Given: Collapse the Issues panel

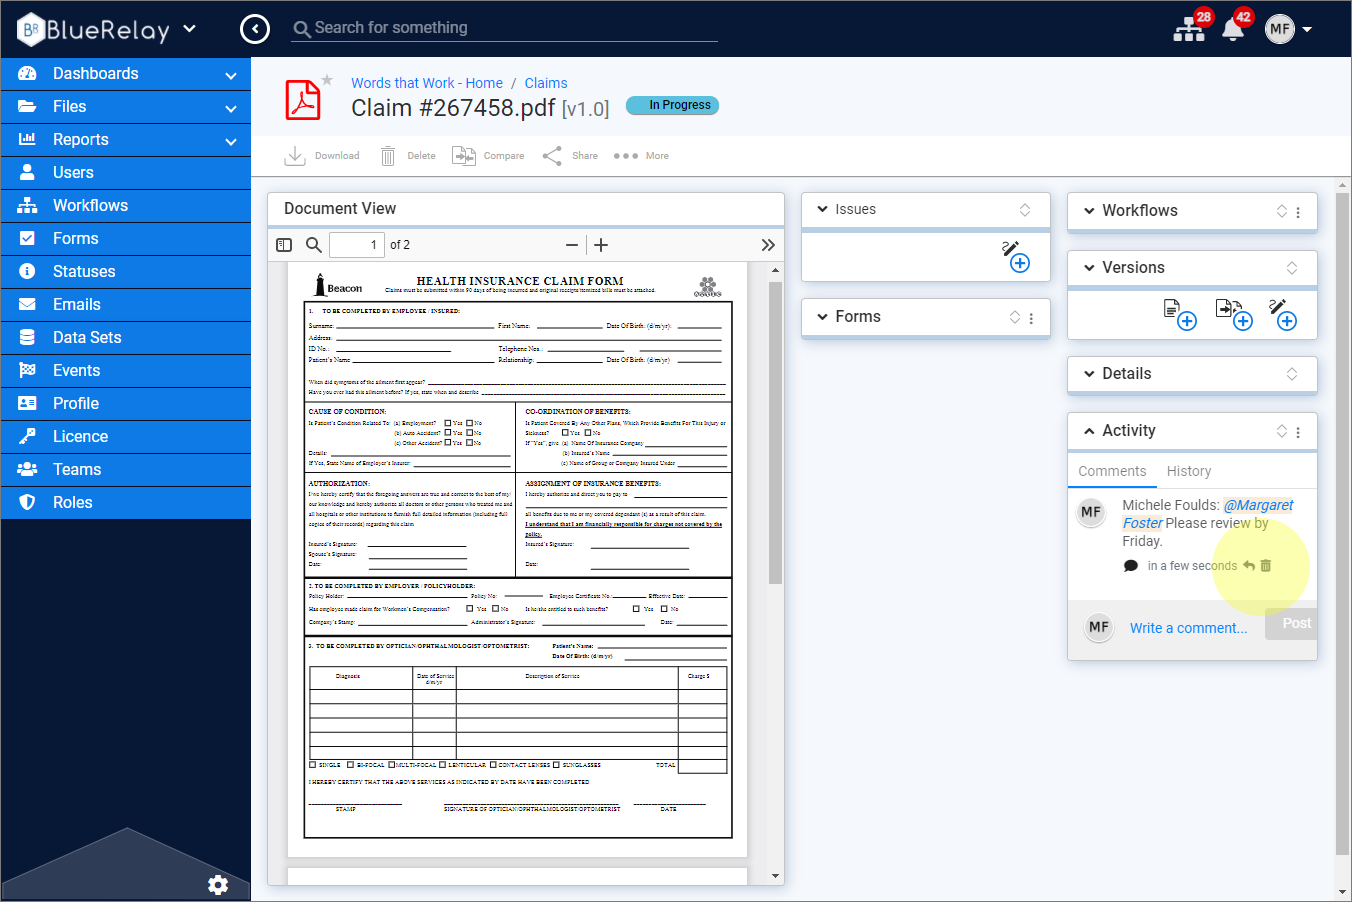Looking at the screenshot, I should point(823,209).
